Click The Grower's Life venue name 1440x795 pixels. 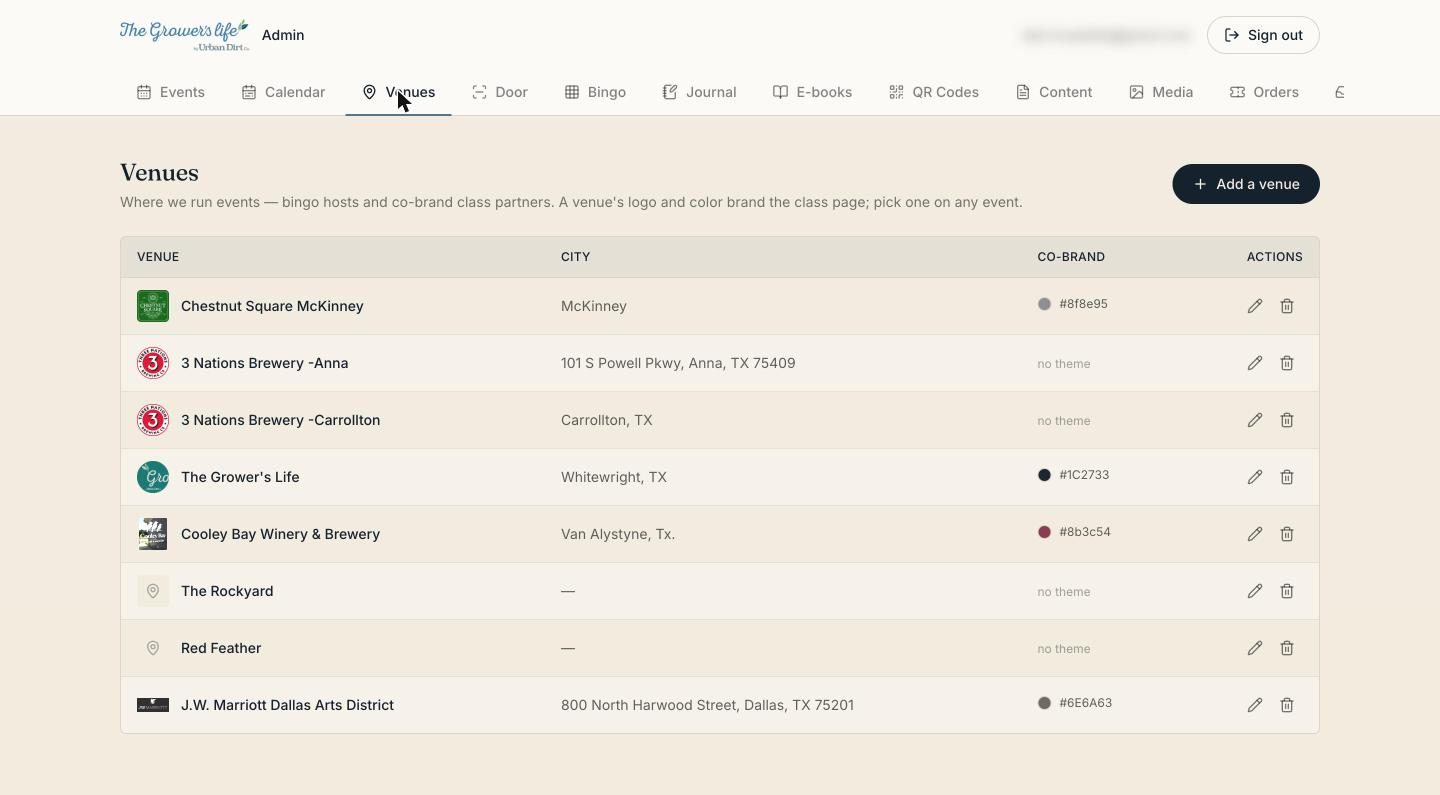(x=240, y=477)
